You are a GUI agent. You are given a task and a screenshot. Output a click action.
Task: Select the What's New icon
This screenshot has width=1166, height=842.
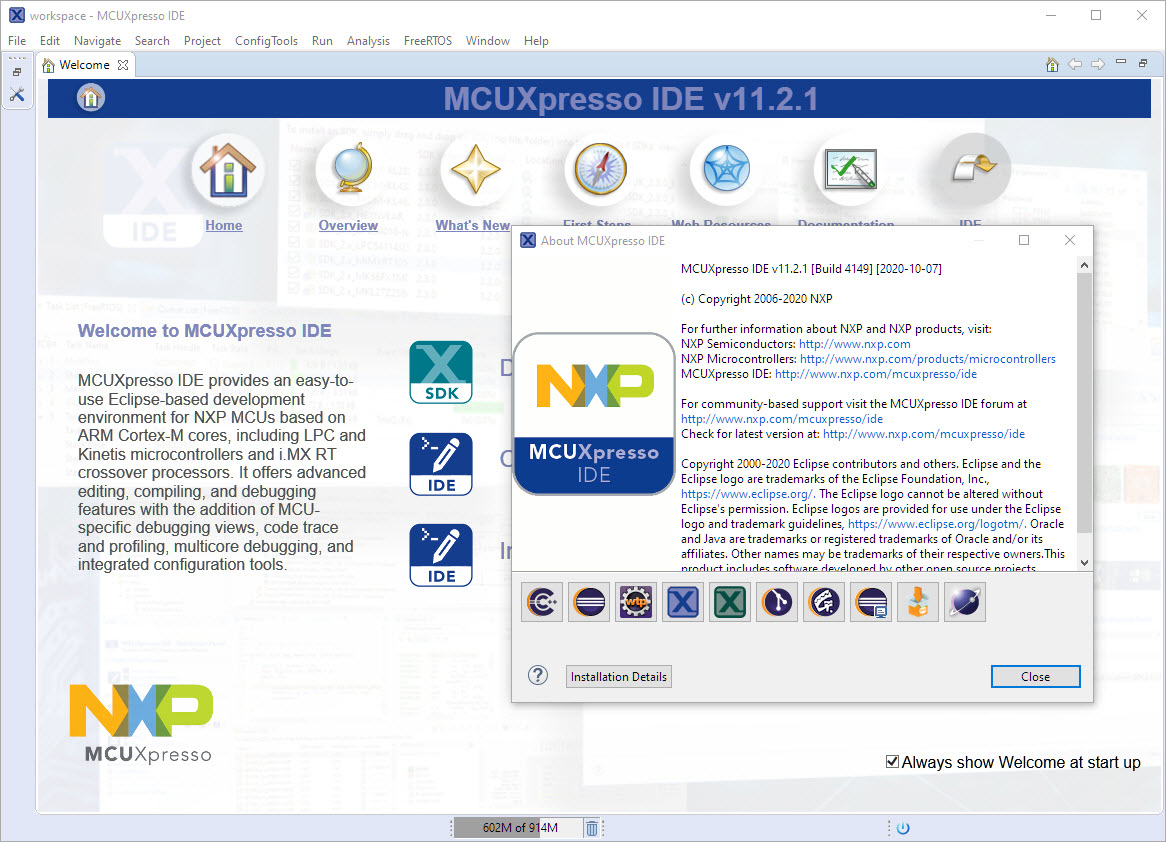click(475, 170)
